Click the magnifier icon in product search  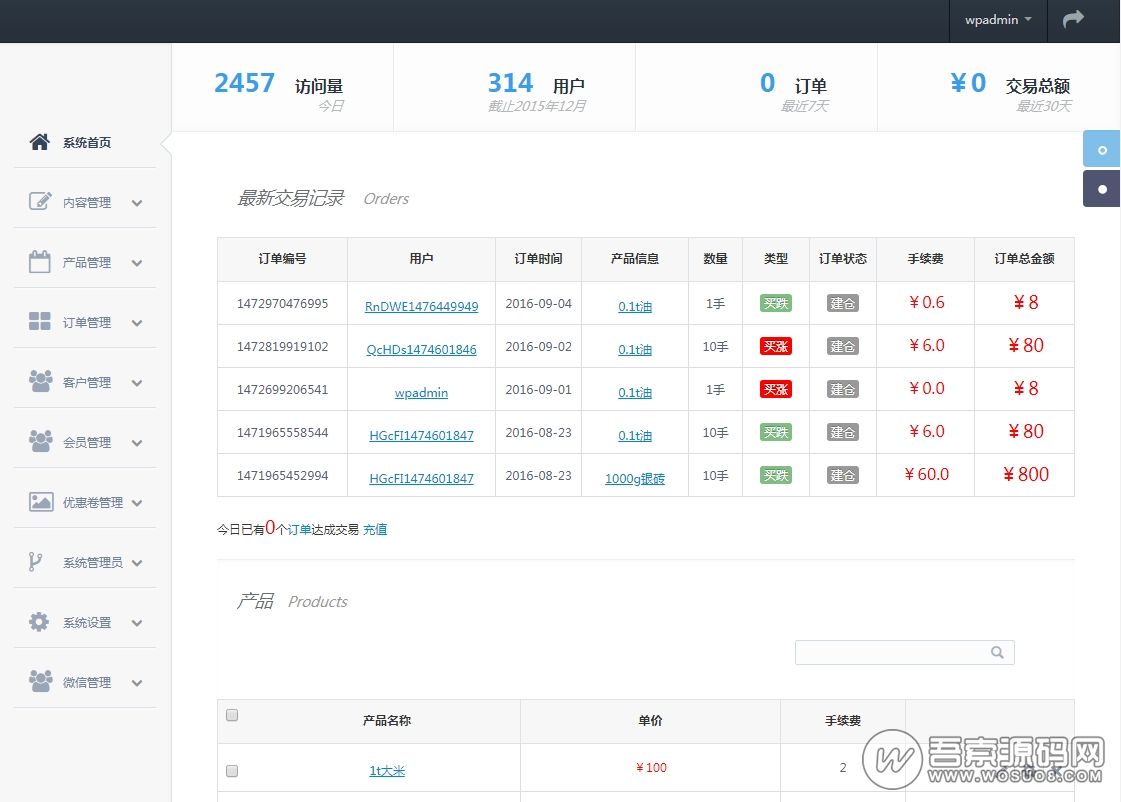point(997,652)
